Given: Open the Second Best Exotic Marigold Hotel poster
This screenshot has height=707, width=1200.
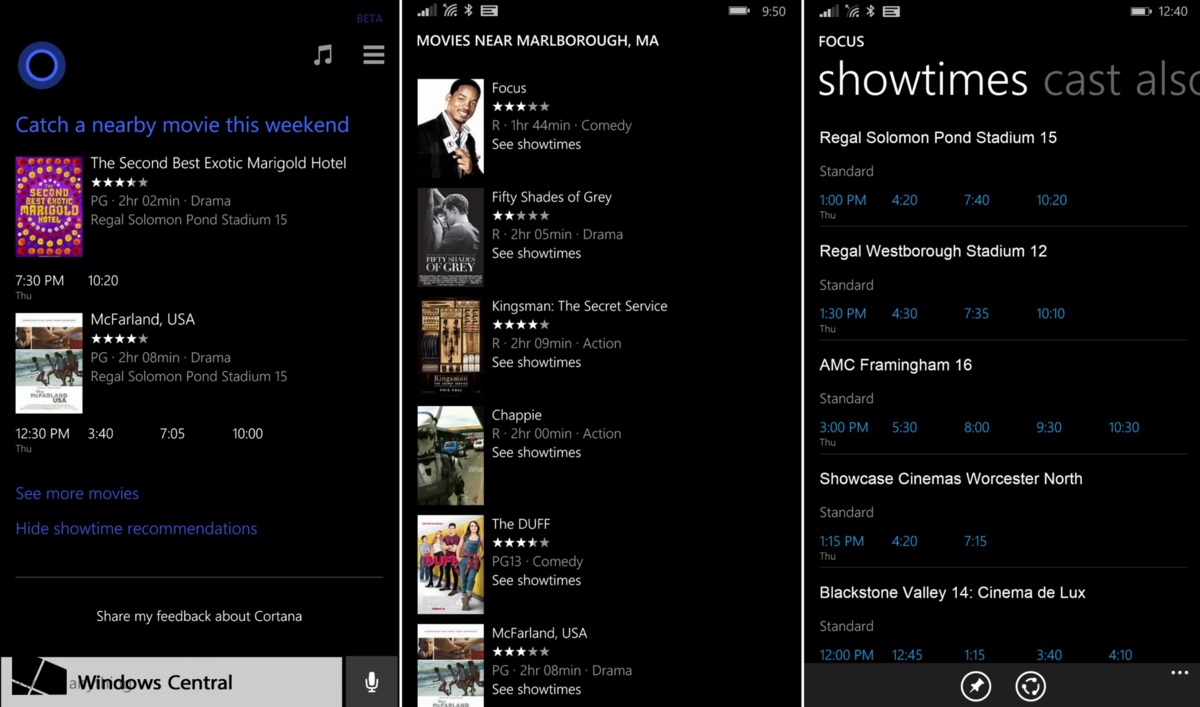Looking at the screenshot, I should 49,207.
